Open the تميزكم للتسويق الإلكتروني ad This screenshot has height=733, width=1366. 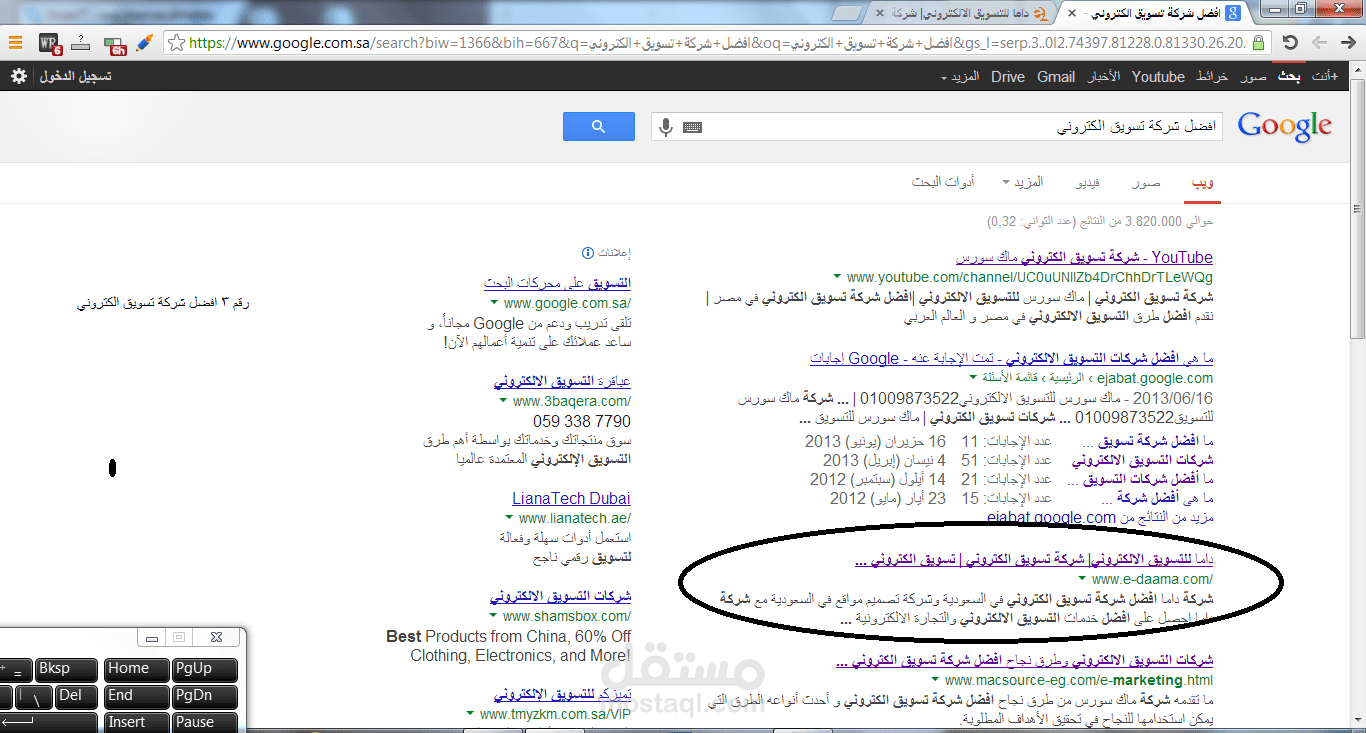click(563, 693)
